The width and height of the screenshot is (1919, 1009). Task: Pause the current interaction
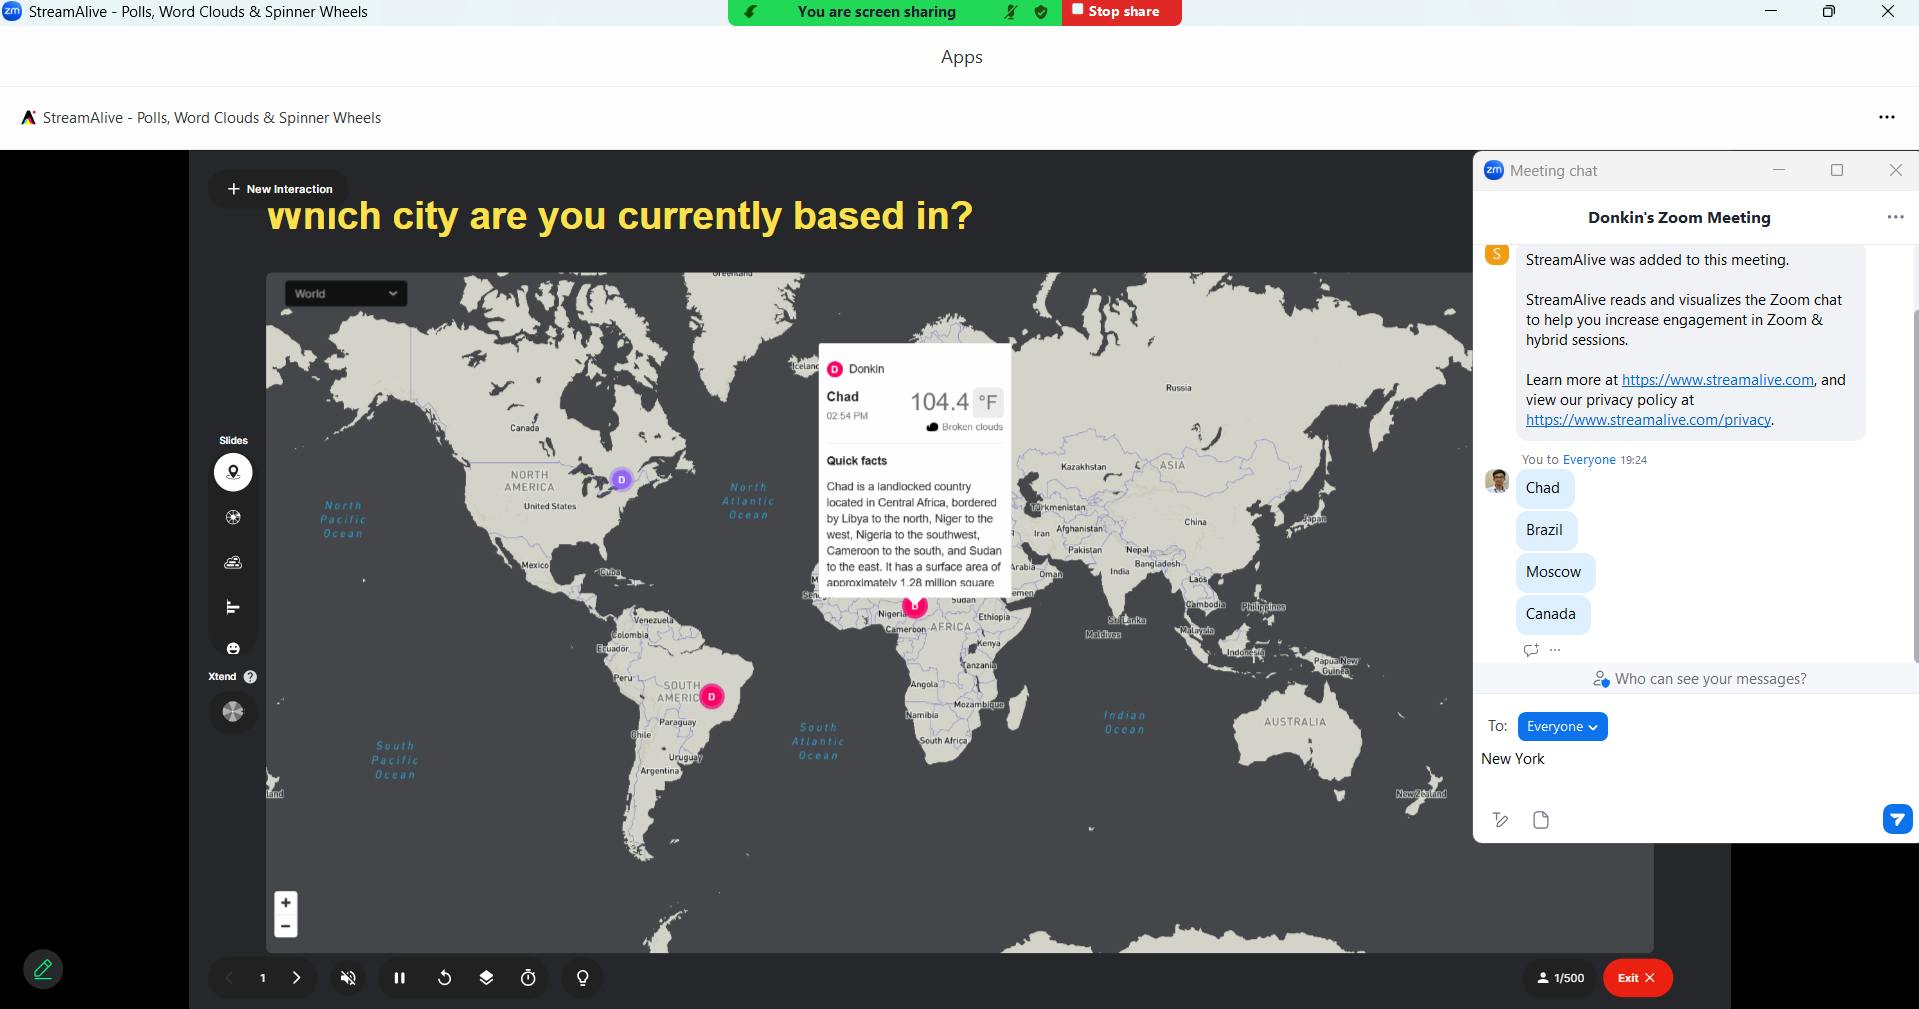coord(400,978)
